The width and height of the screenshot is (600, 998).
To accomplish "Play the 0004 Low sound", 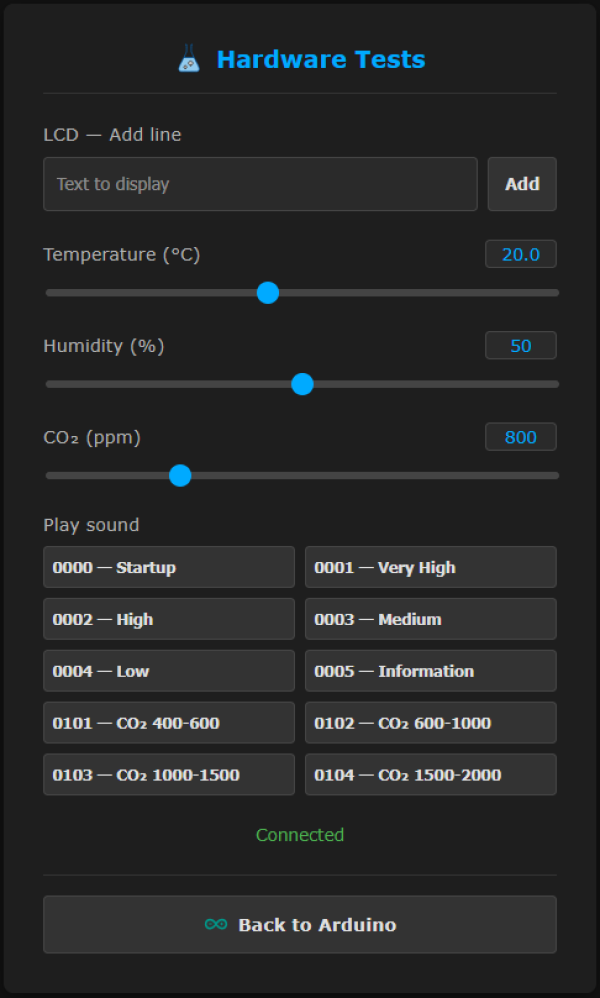I will click(169, 671).
